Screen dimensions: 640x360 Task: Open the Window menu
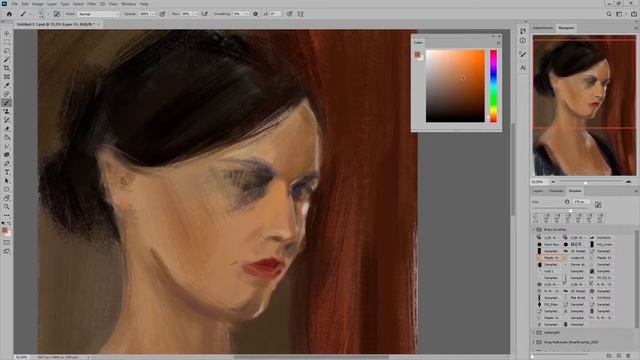(128, 4)
